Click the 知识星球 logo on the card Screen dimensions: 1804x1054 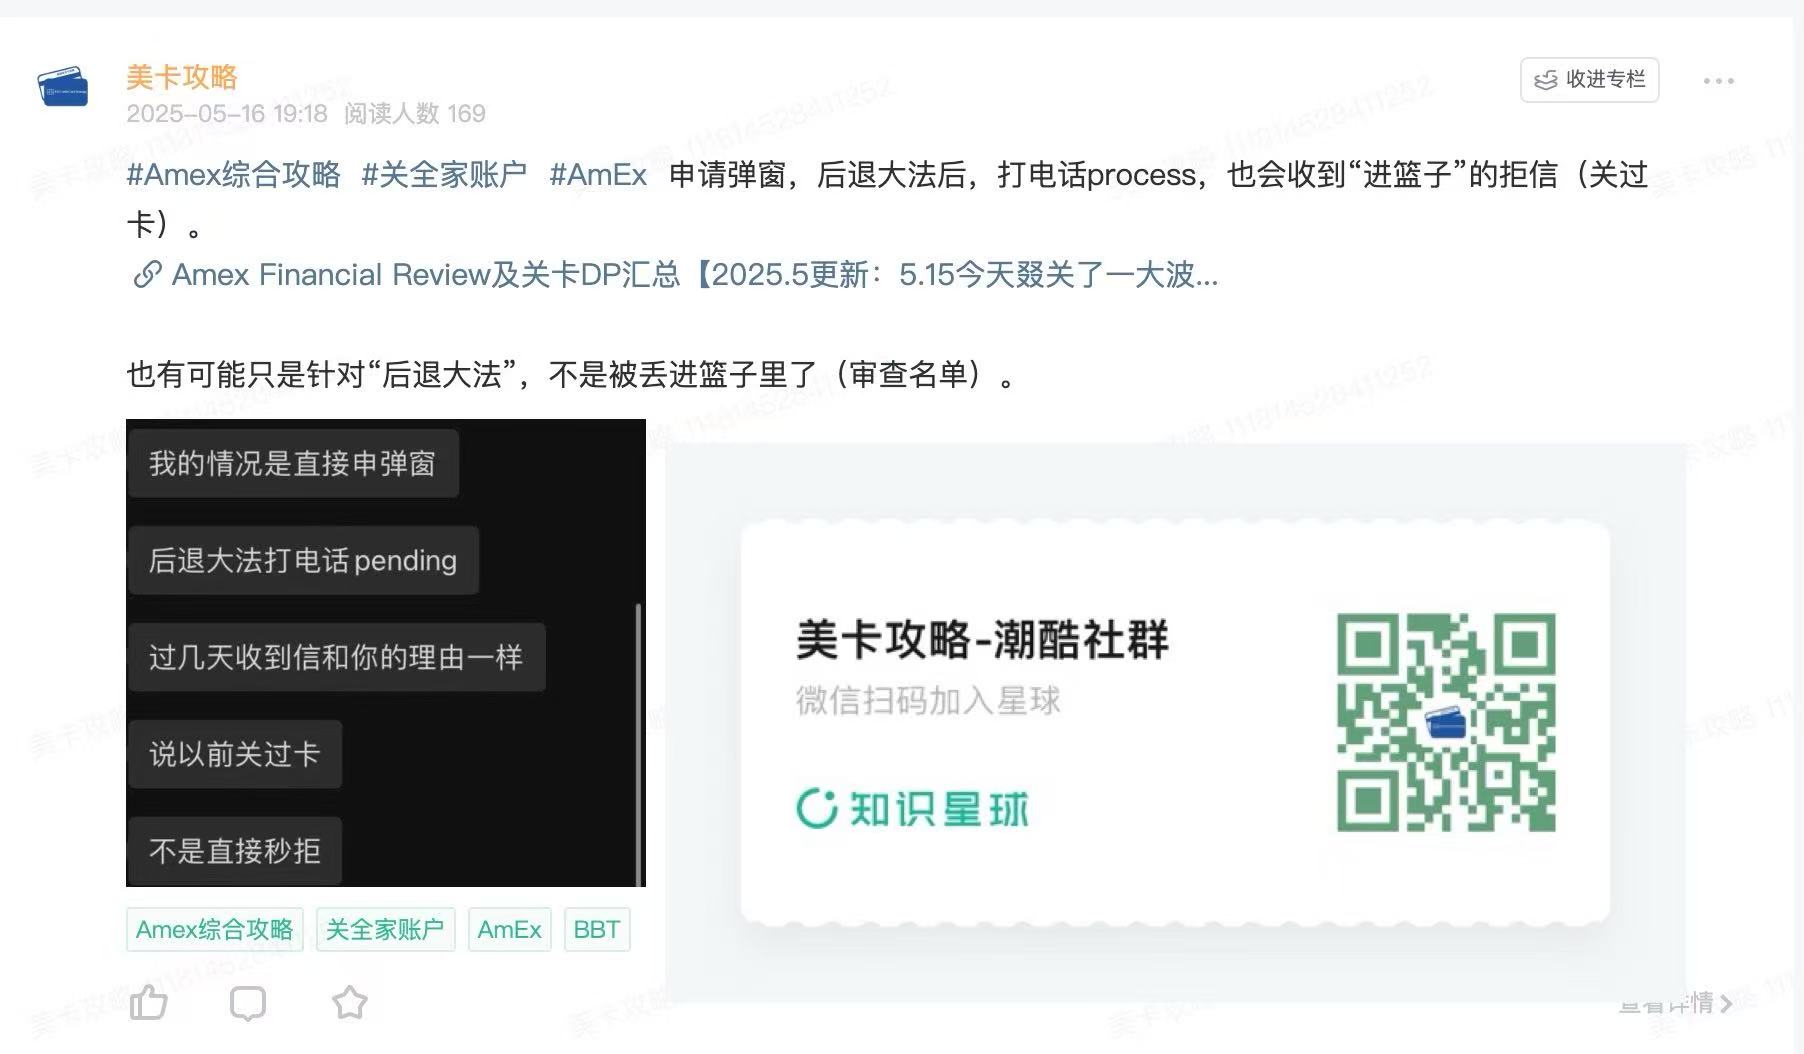coord(912,808)
